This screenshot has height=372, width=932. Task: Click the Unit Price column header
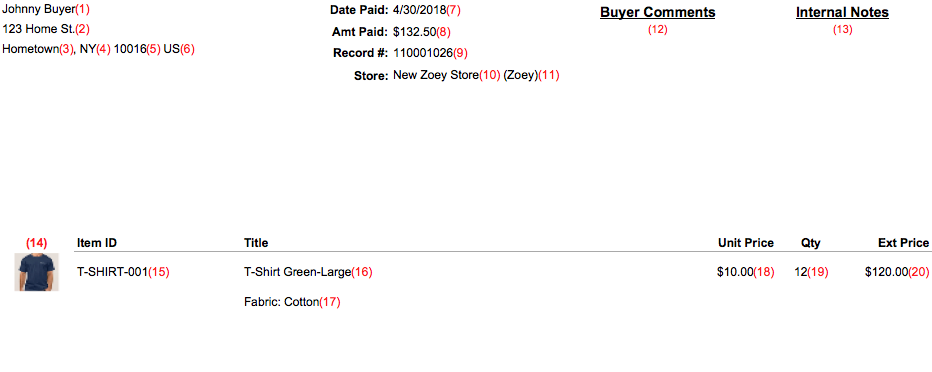(746, 242)
